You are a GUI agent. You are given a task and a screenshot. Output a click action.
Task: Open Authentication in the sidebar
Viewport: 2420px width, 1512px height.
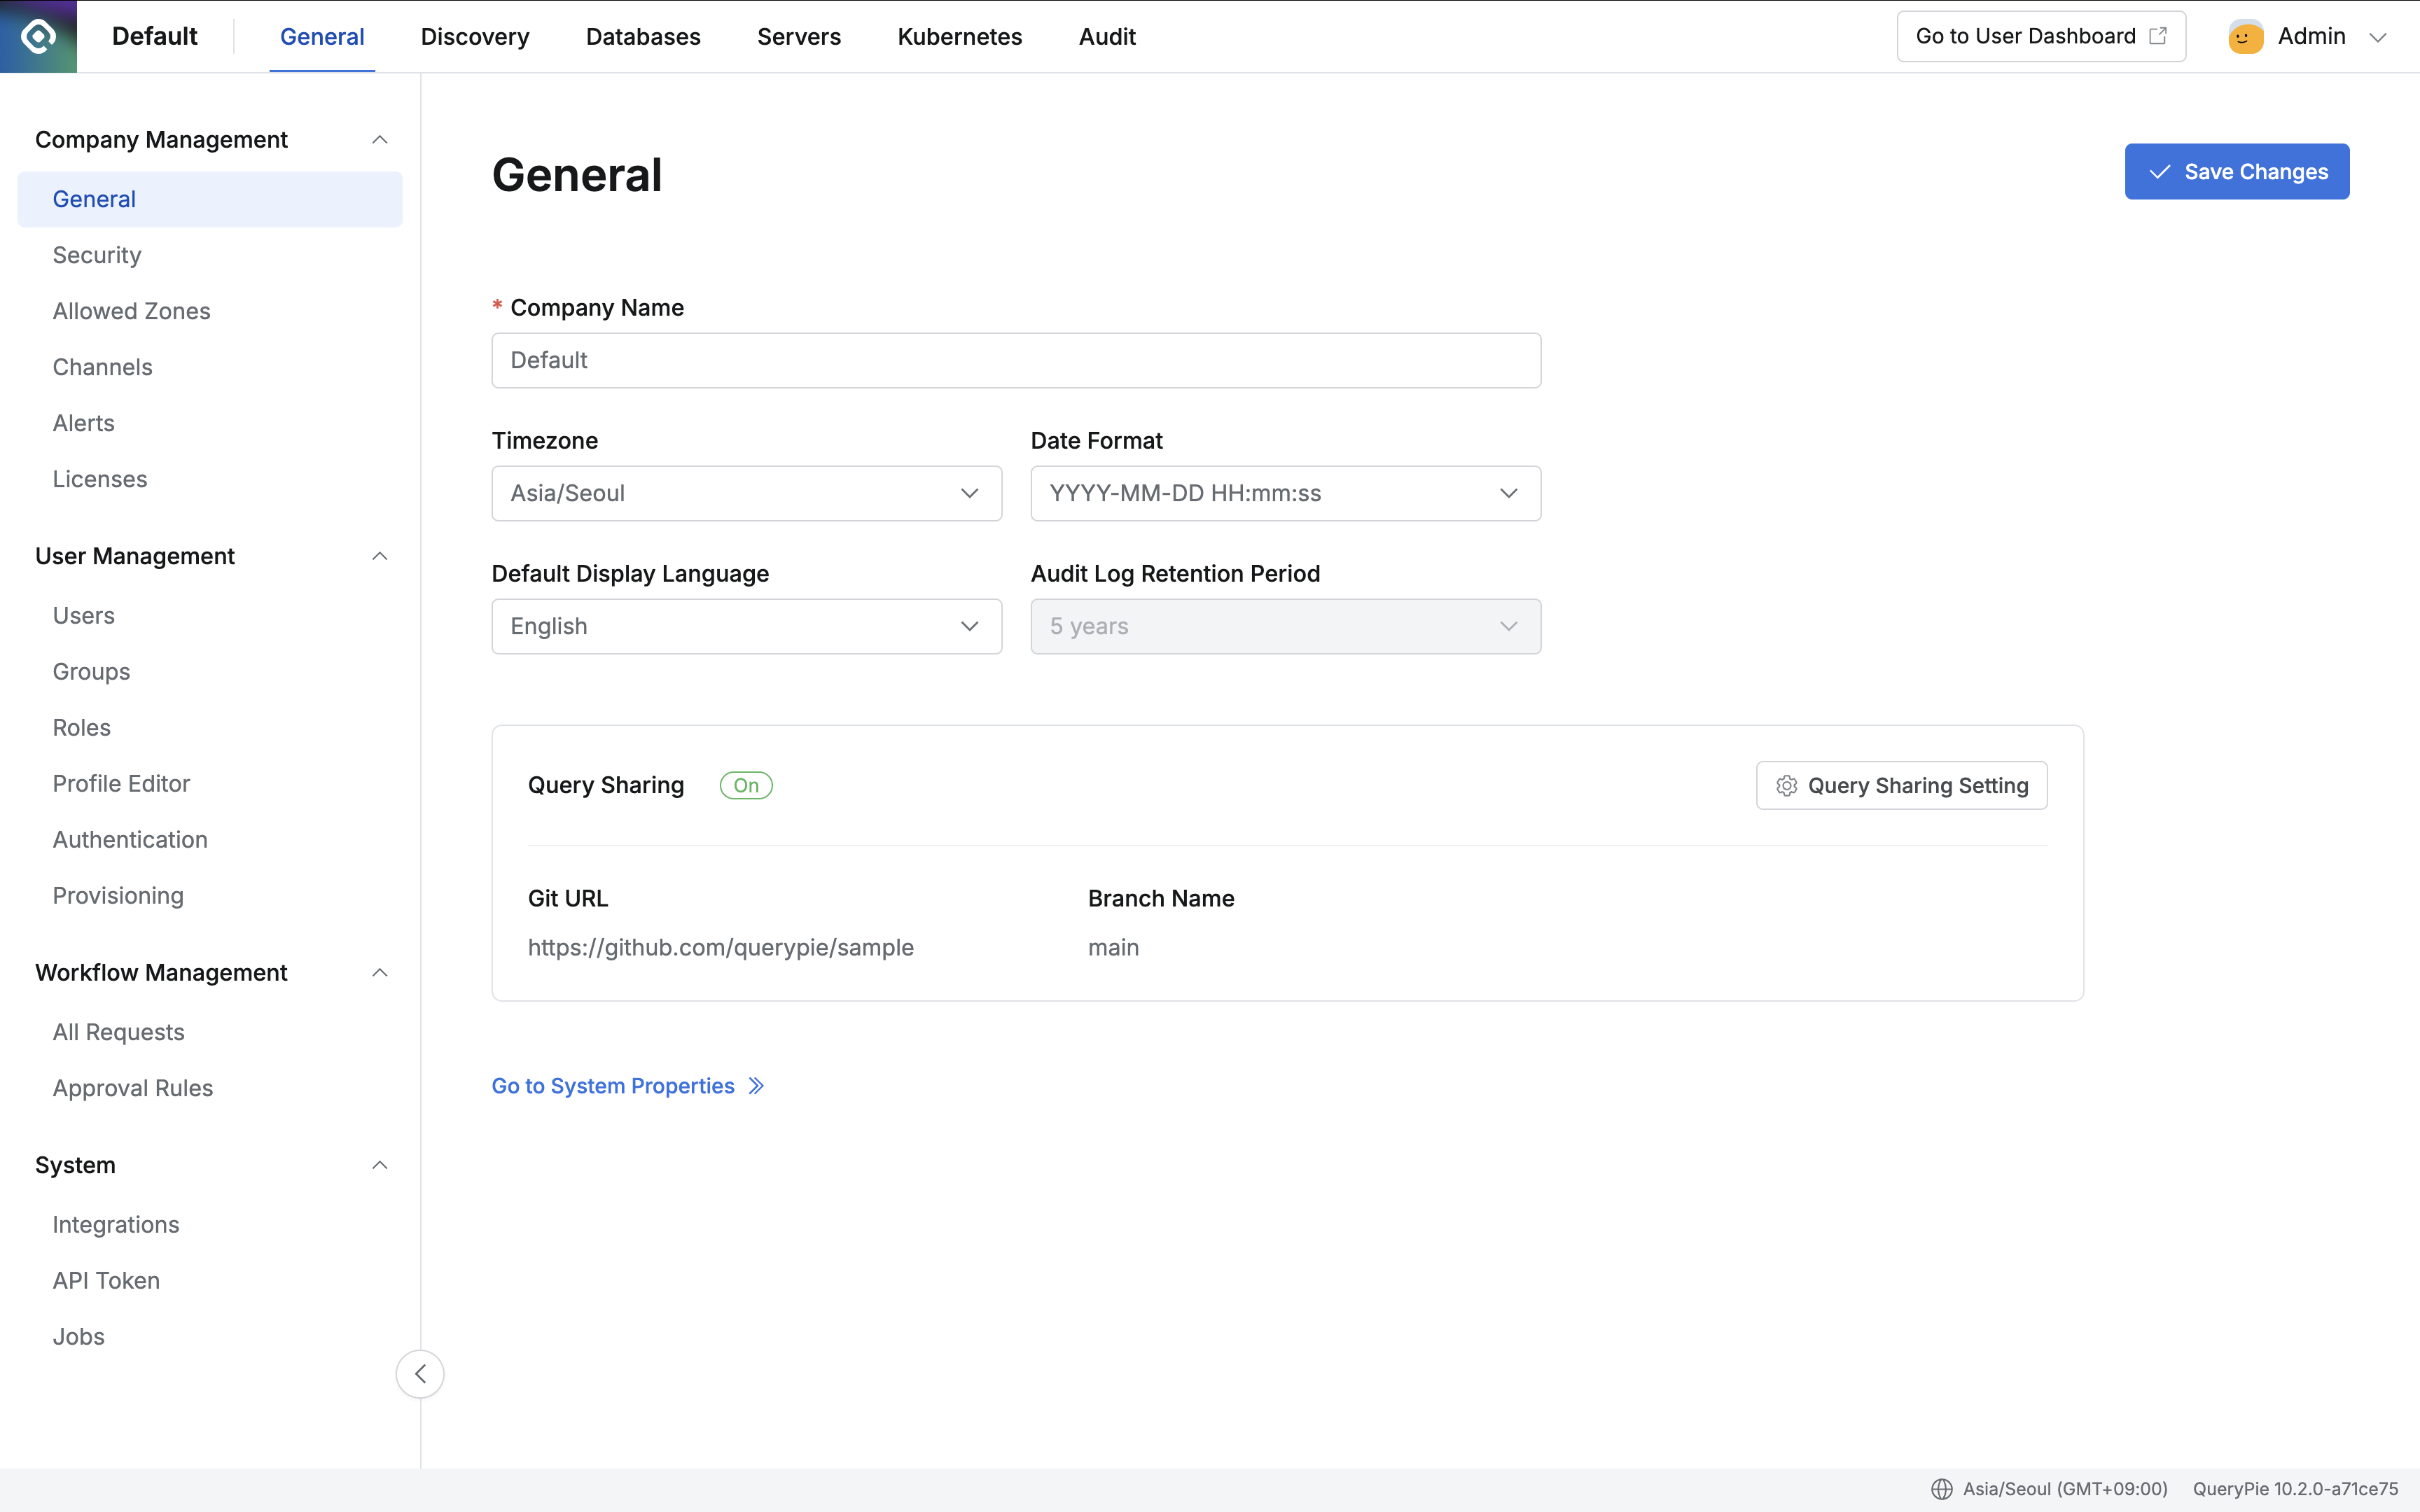pos(130,840)
